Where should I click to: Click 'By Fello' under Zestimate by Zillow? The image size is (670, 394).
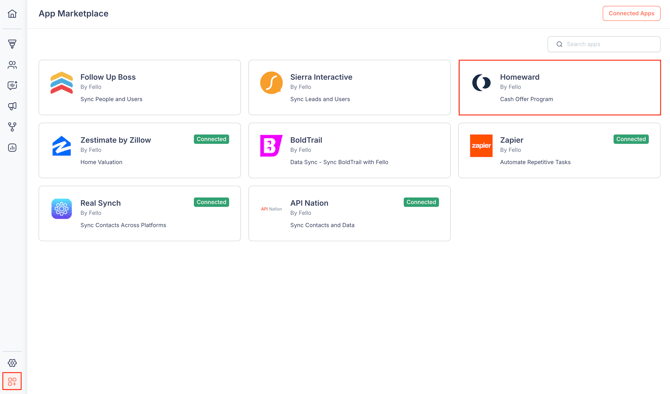click(x=91, y=150)
